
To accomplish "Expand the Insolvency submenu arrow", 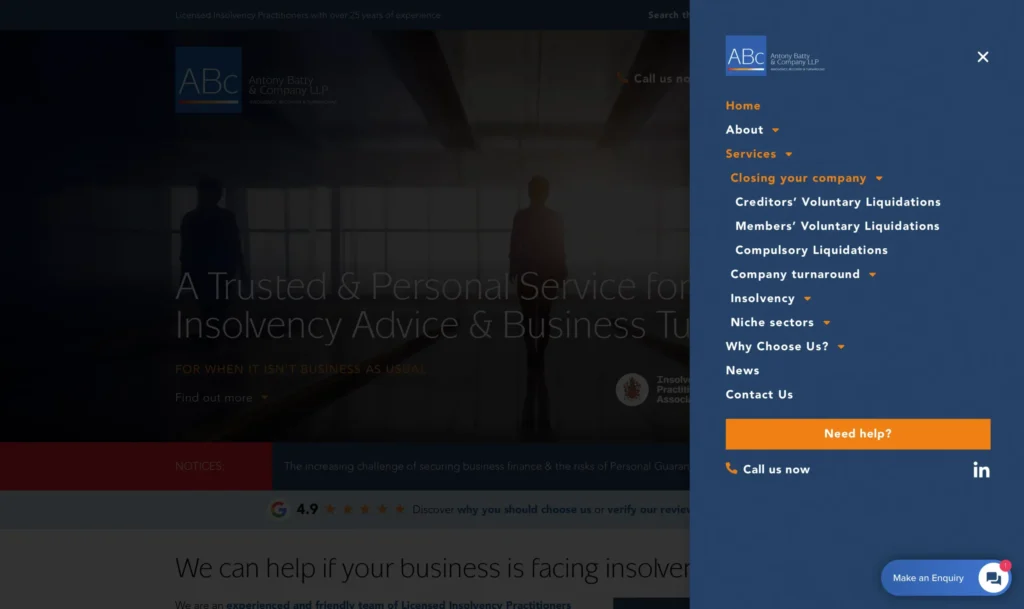I will pos(807,299).
